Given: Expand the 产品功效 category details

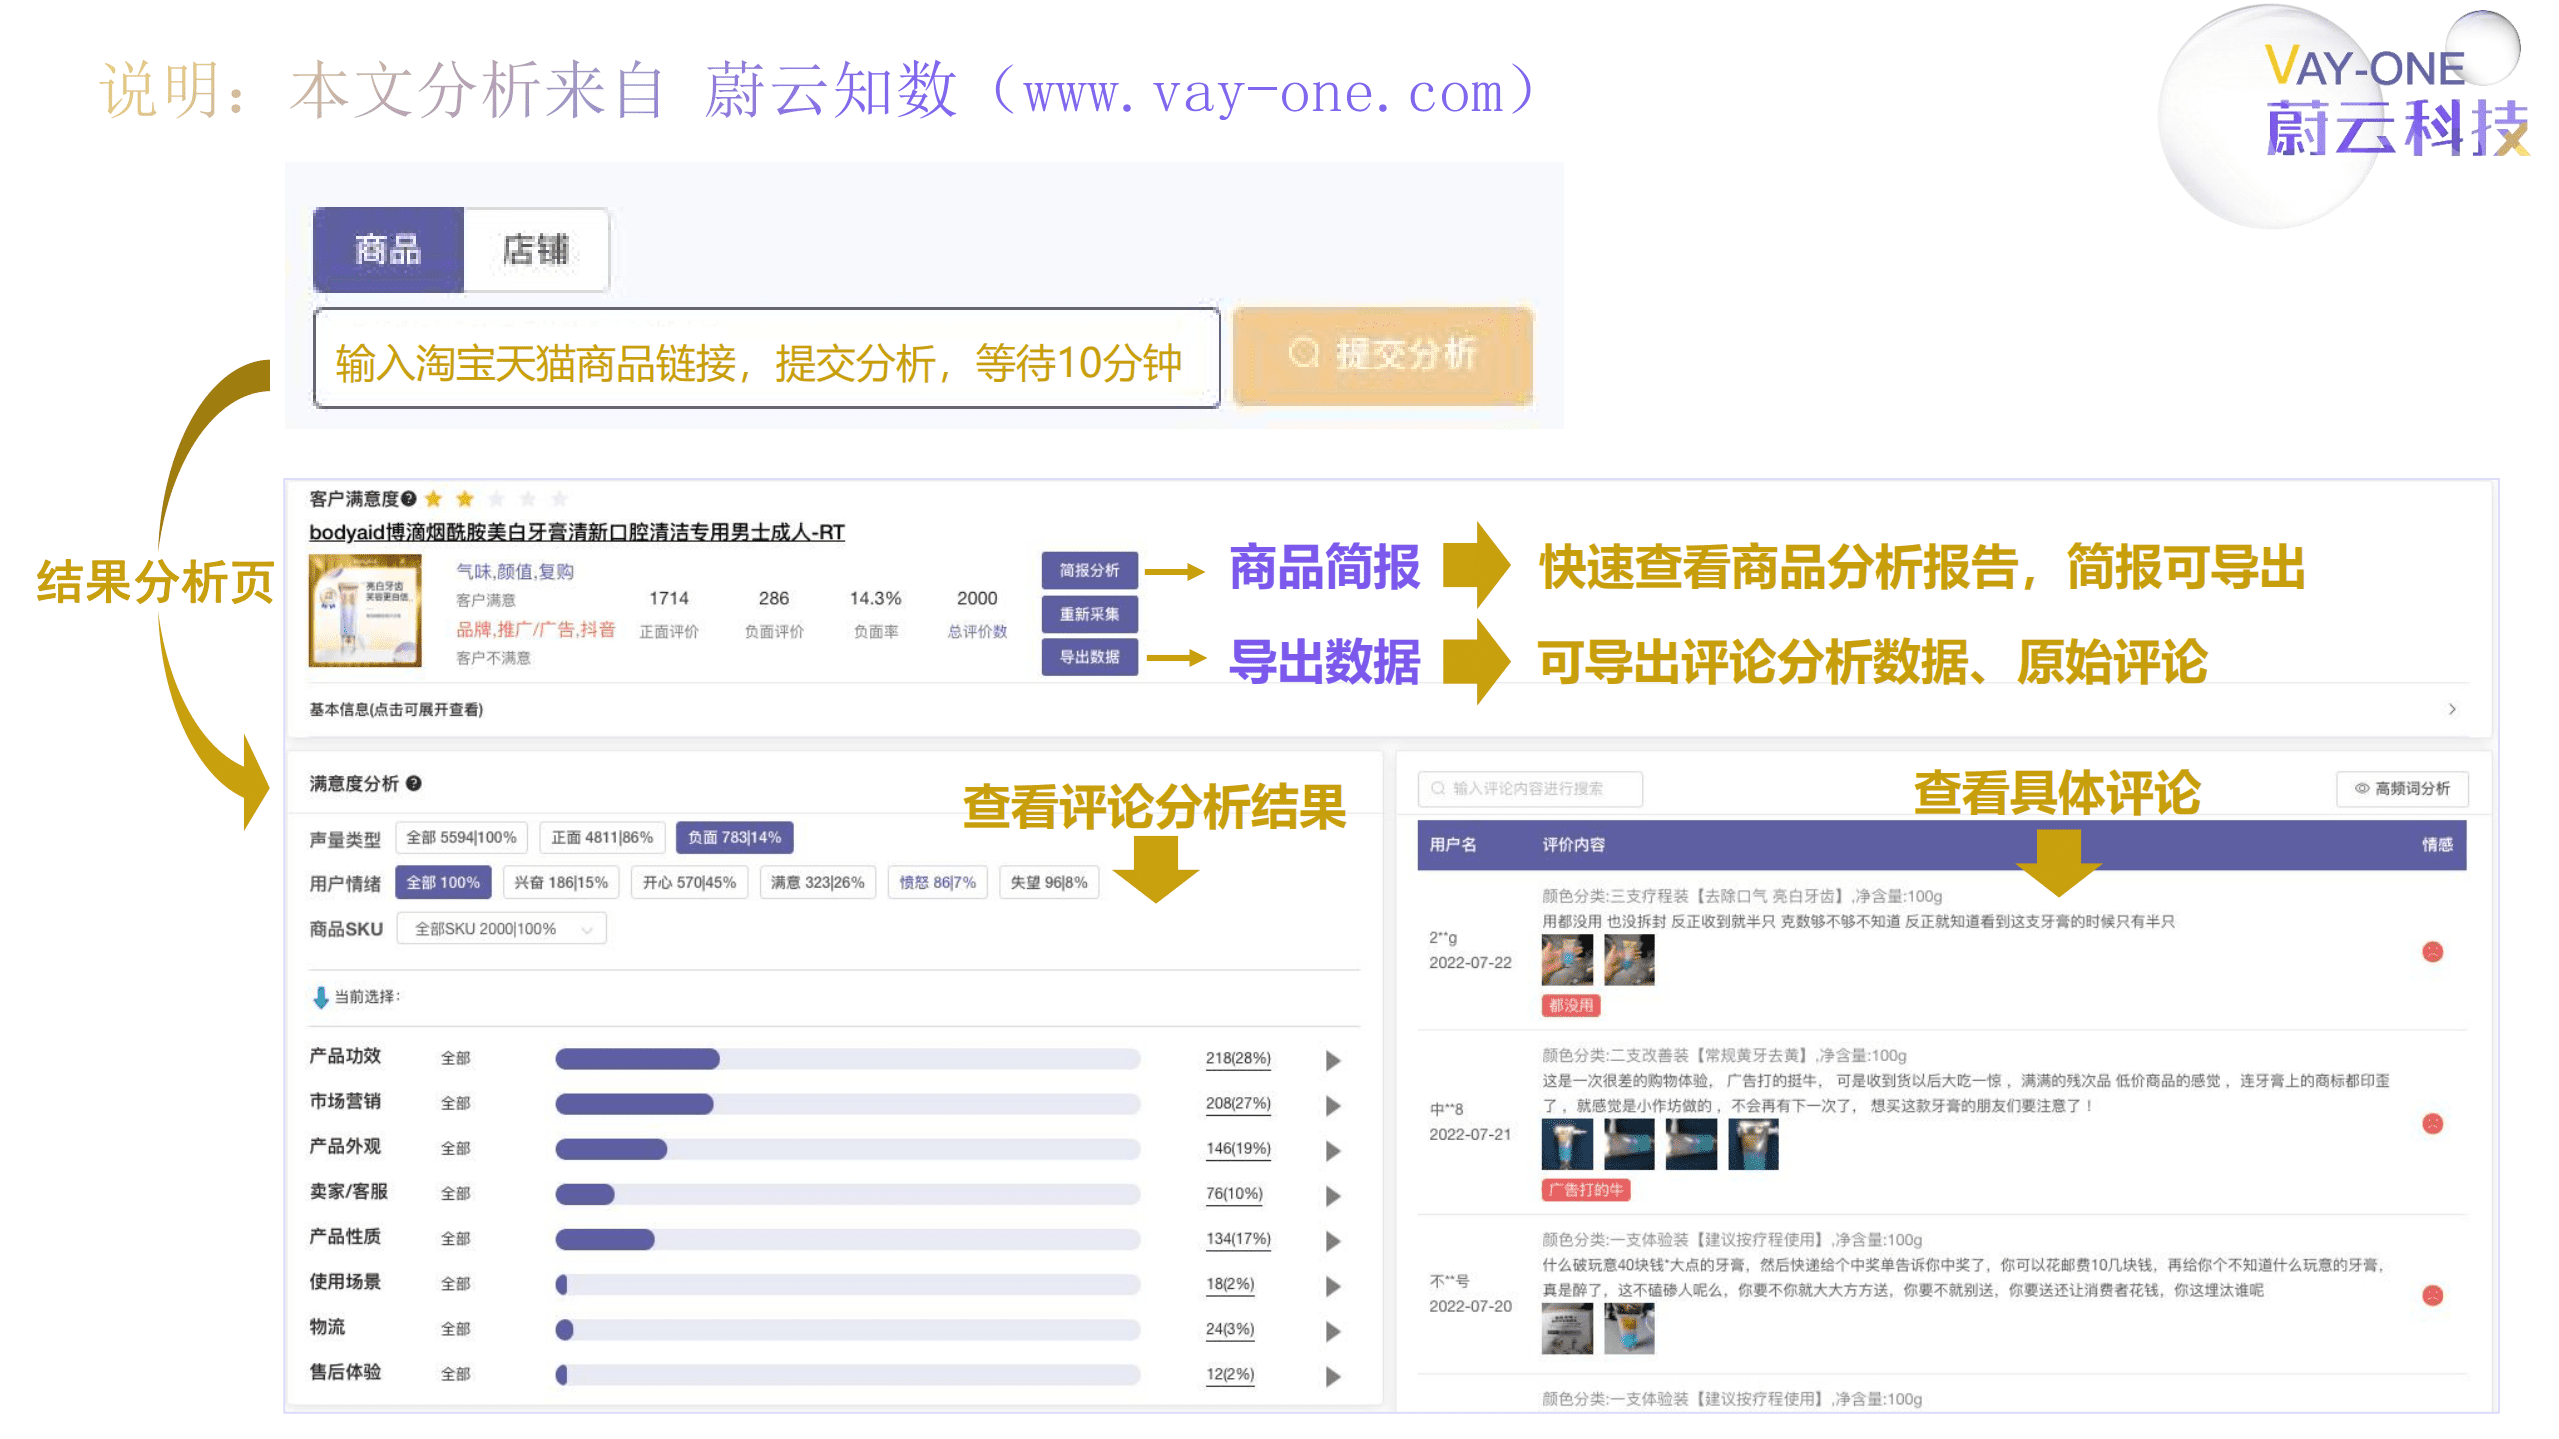Looking at the screenshot, I should (x=1332, y=1057).
